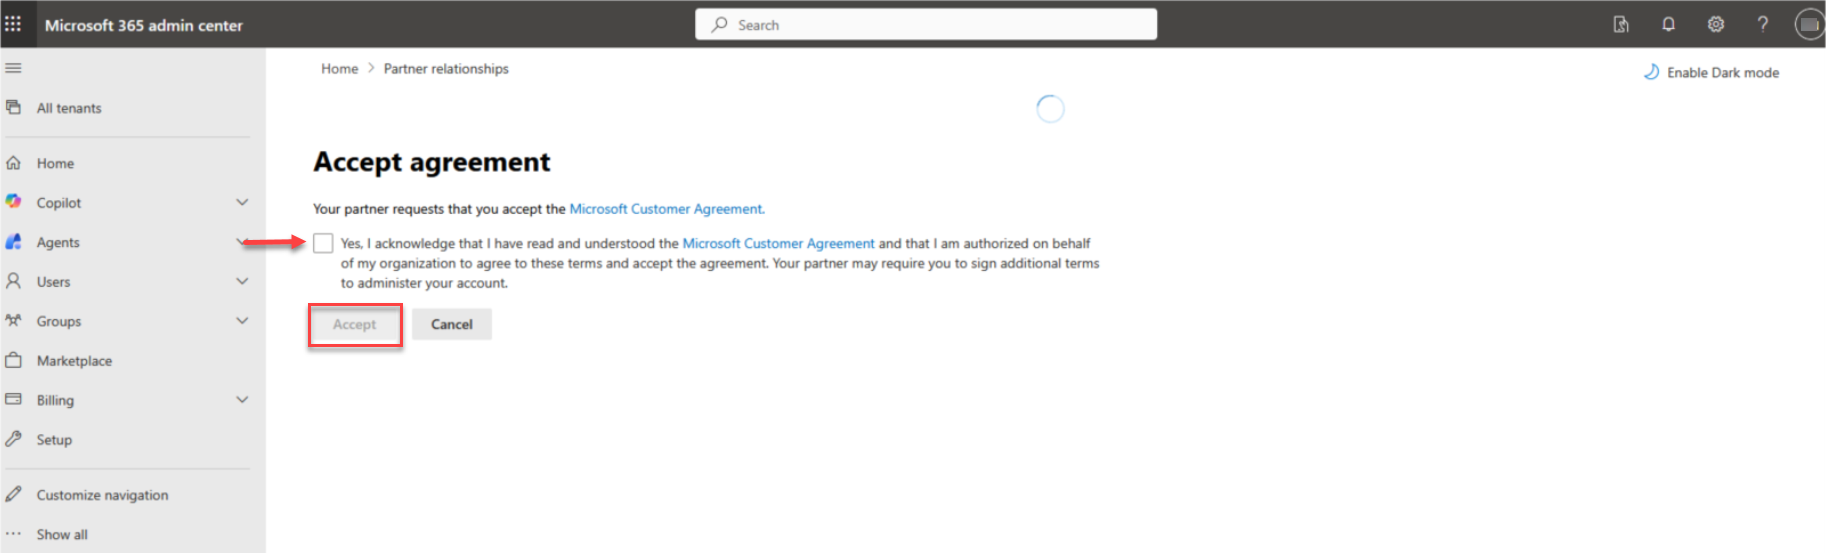The width and height of the screenshot is (1827, 553).
Task: Select Copilot in navigation
Action: pyautogui.click(x=59, y=202)
